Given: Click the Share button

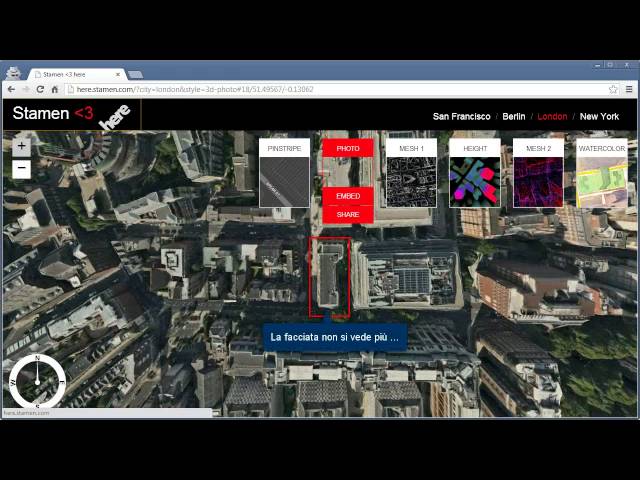Looking at the screenshot, I should pyautogui.click(x=348, y=215).
